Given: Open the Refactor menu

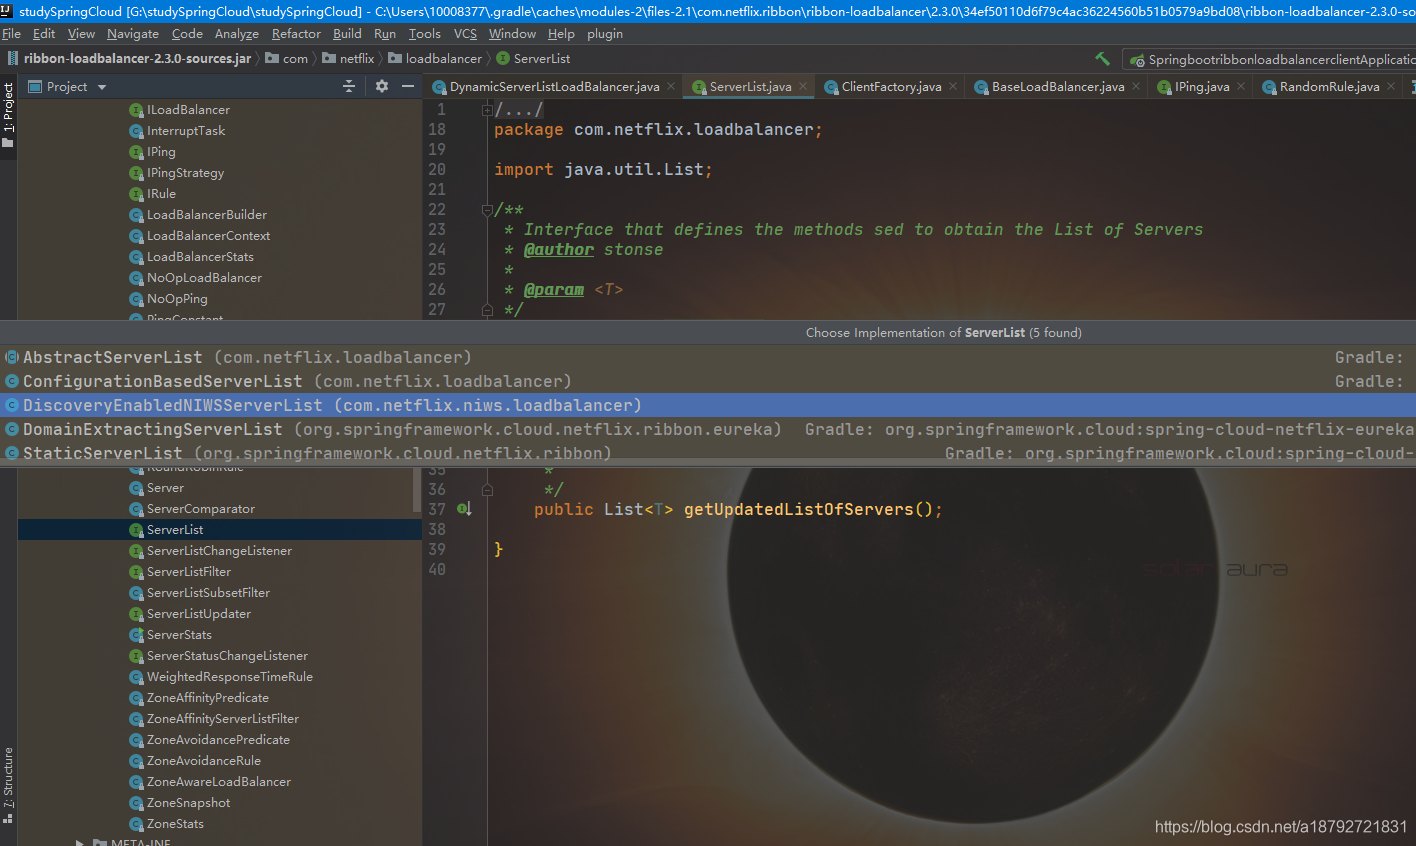Looking at the screenshot, I should click(297, 34).
